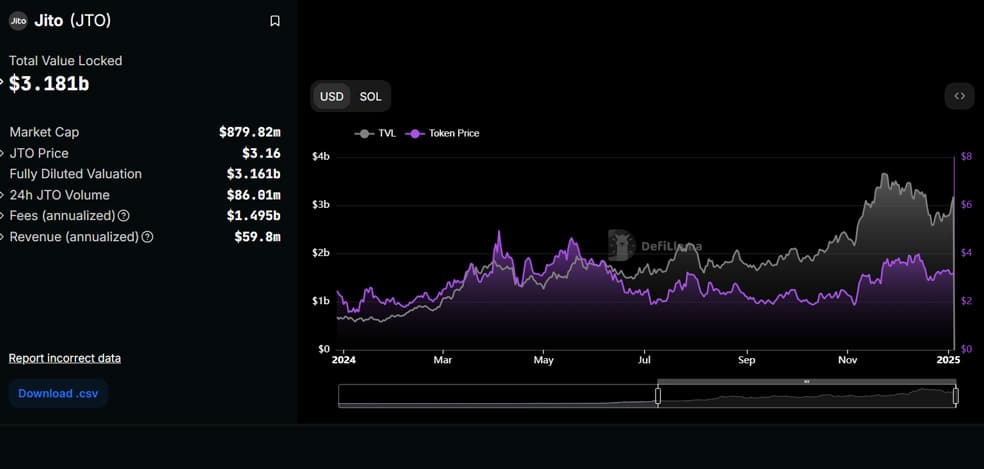984x469 pixels.
Task: Click the Jul label on x-axis
Action: pos(644,361)
